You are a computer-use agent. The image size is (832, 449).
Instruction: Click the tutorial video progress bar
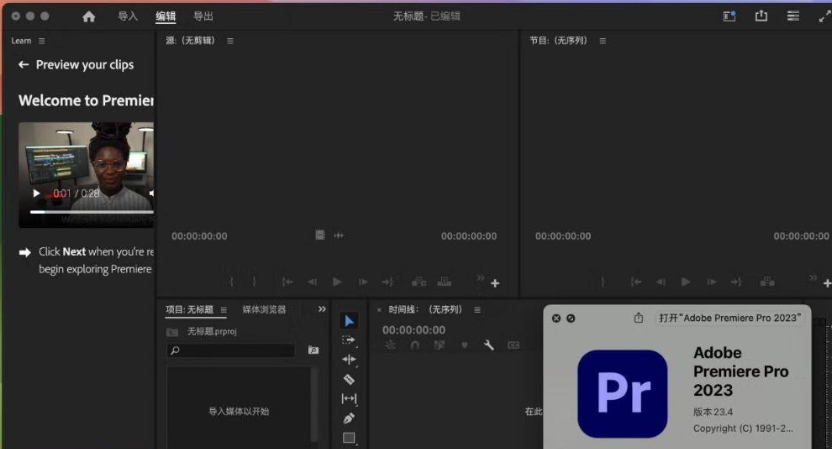[x=91, y=212]
